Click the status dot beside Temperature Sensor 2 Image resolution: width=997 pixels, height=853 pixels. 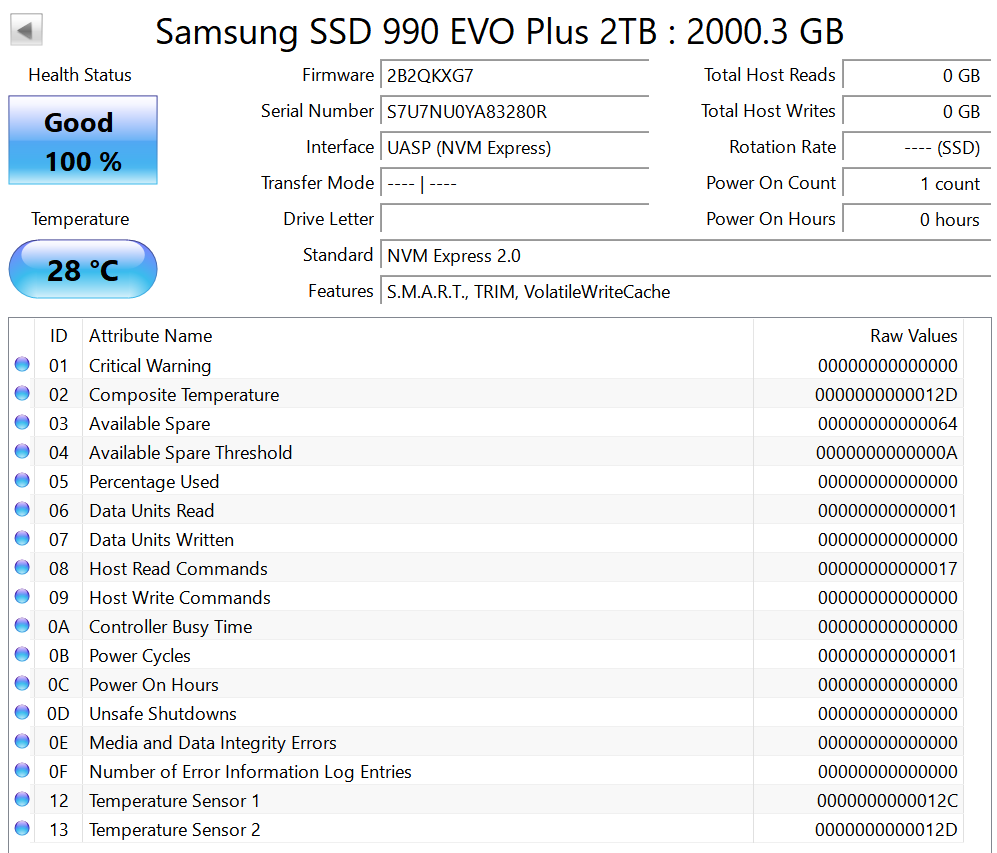click(x=22, y=828)
